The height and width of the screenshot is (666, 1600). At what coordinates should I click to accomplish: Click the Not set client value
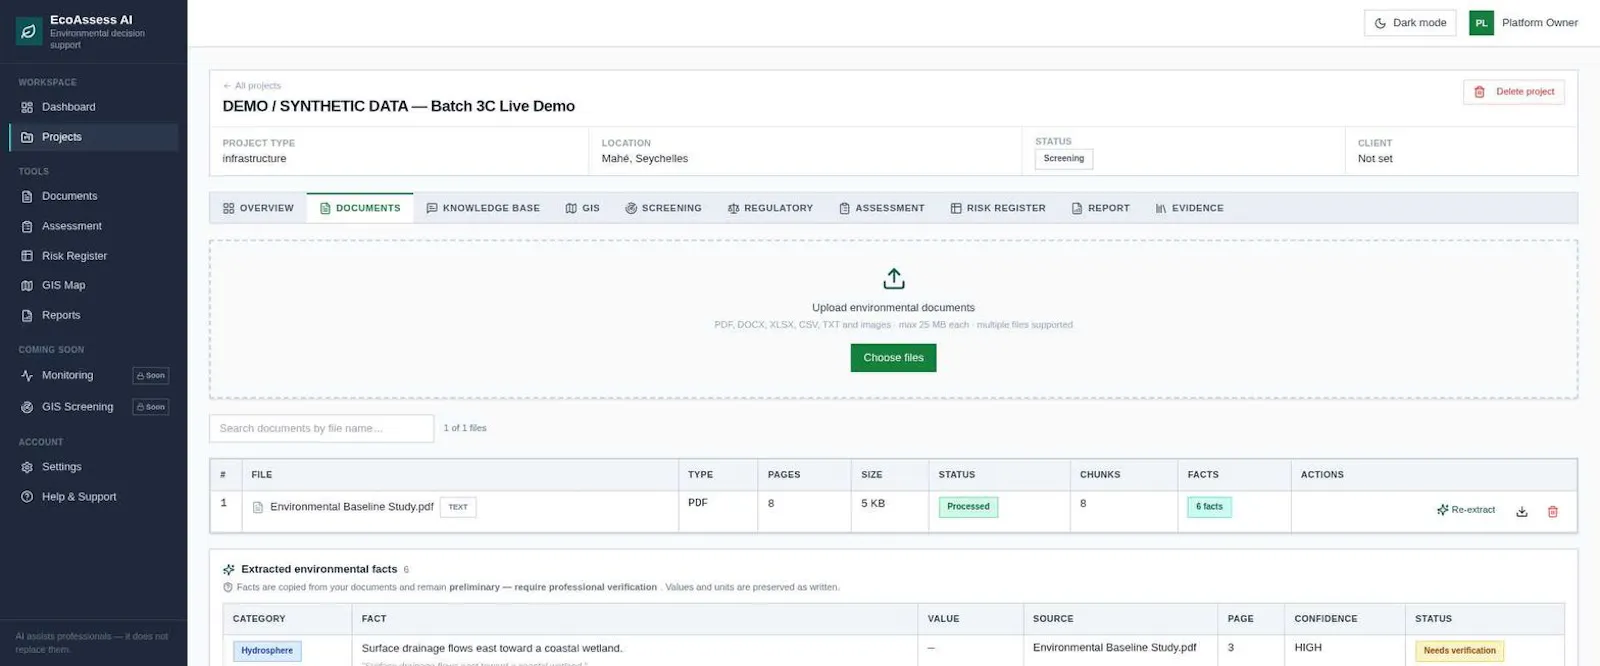pos(1375,159)
